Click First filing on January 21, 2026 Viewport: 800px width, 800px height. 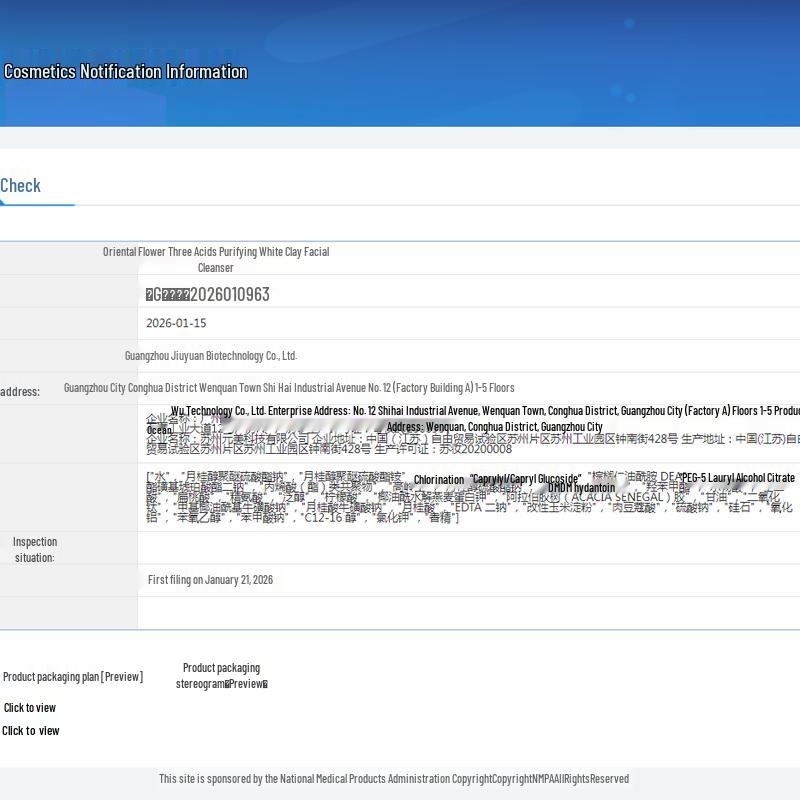(x=210, y=580)
